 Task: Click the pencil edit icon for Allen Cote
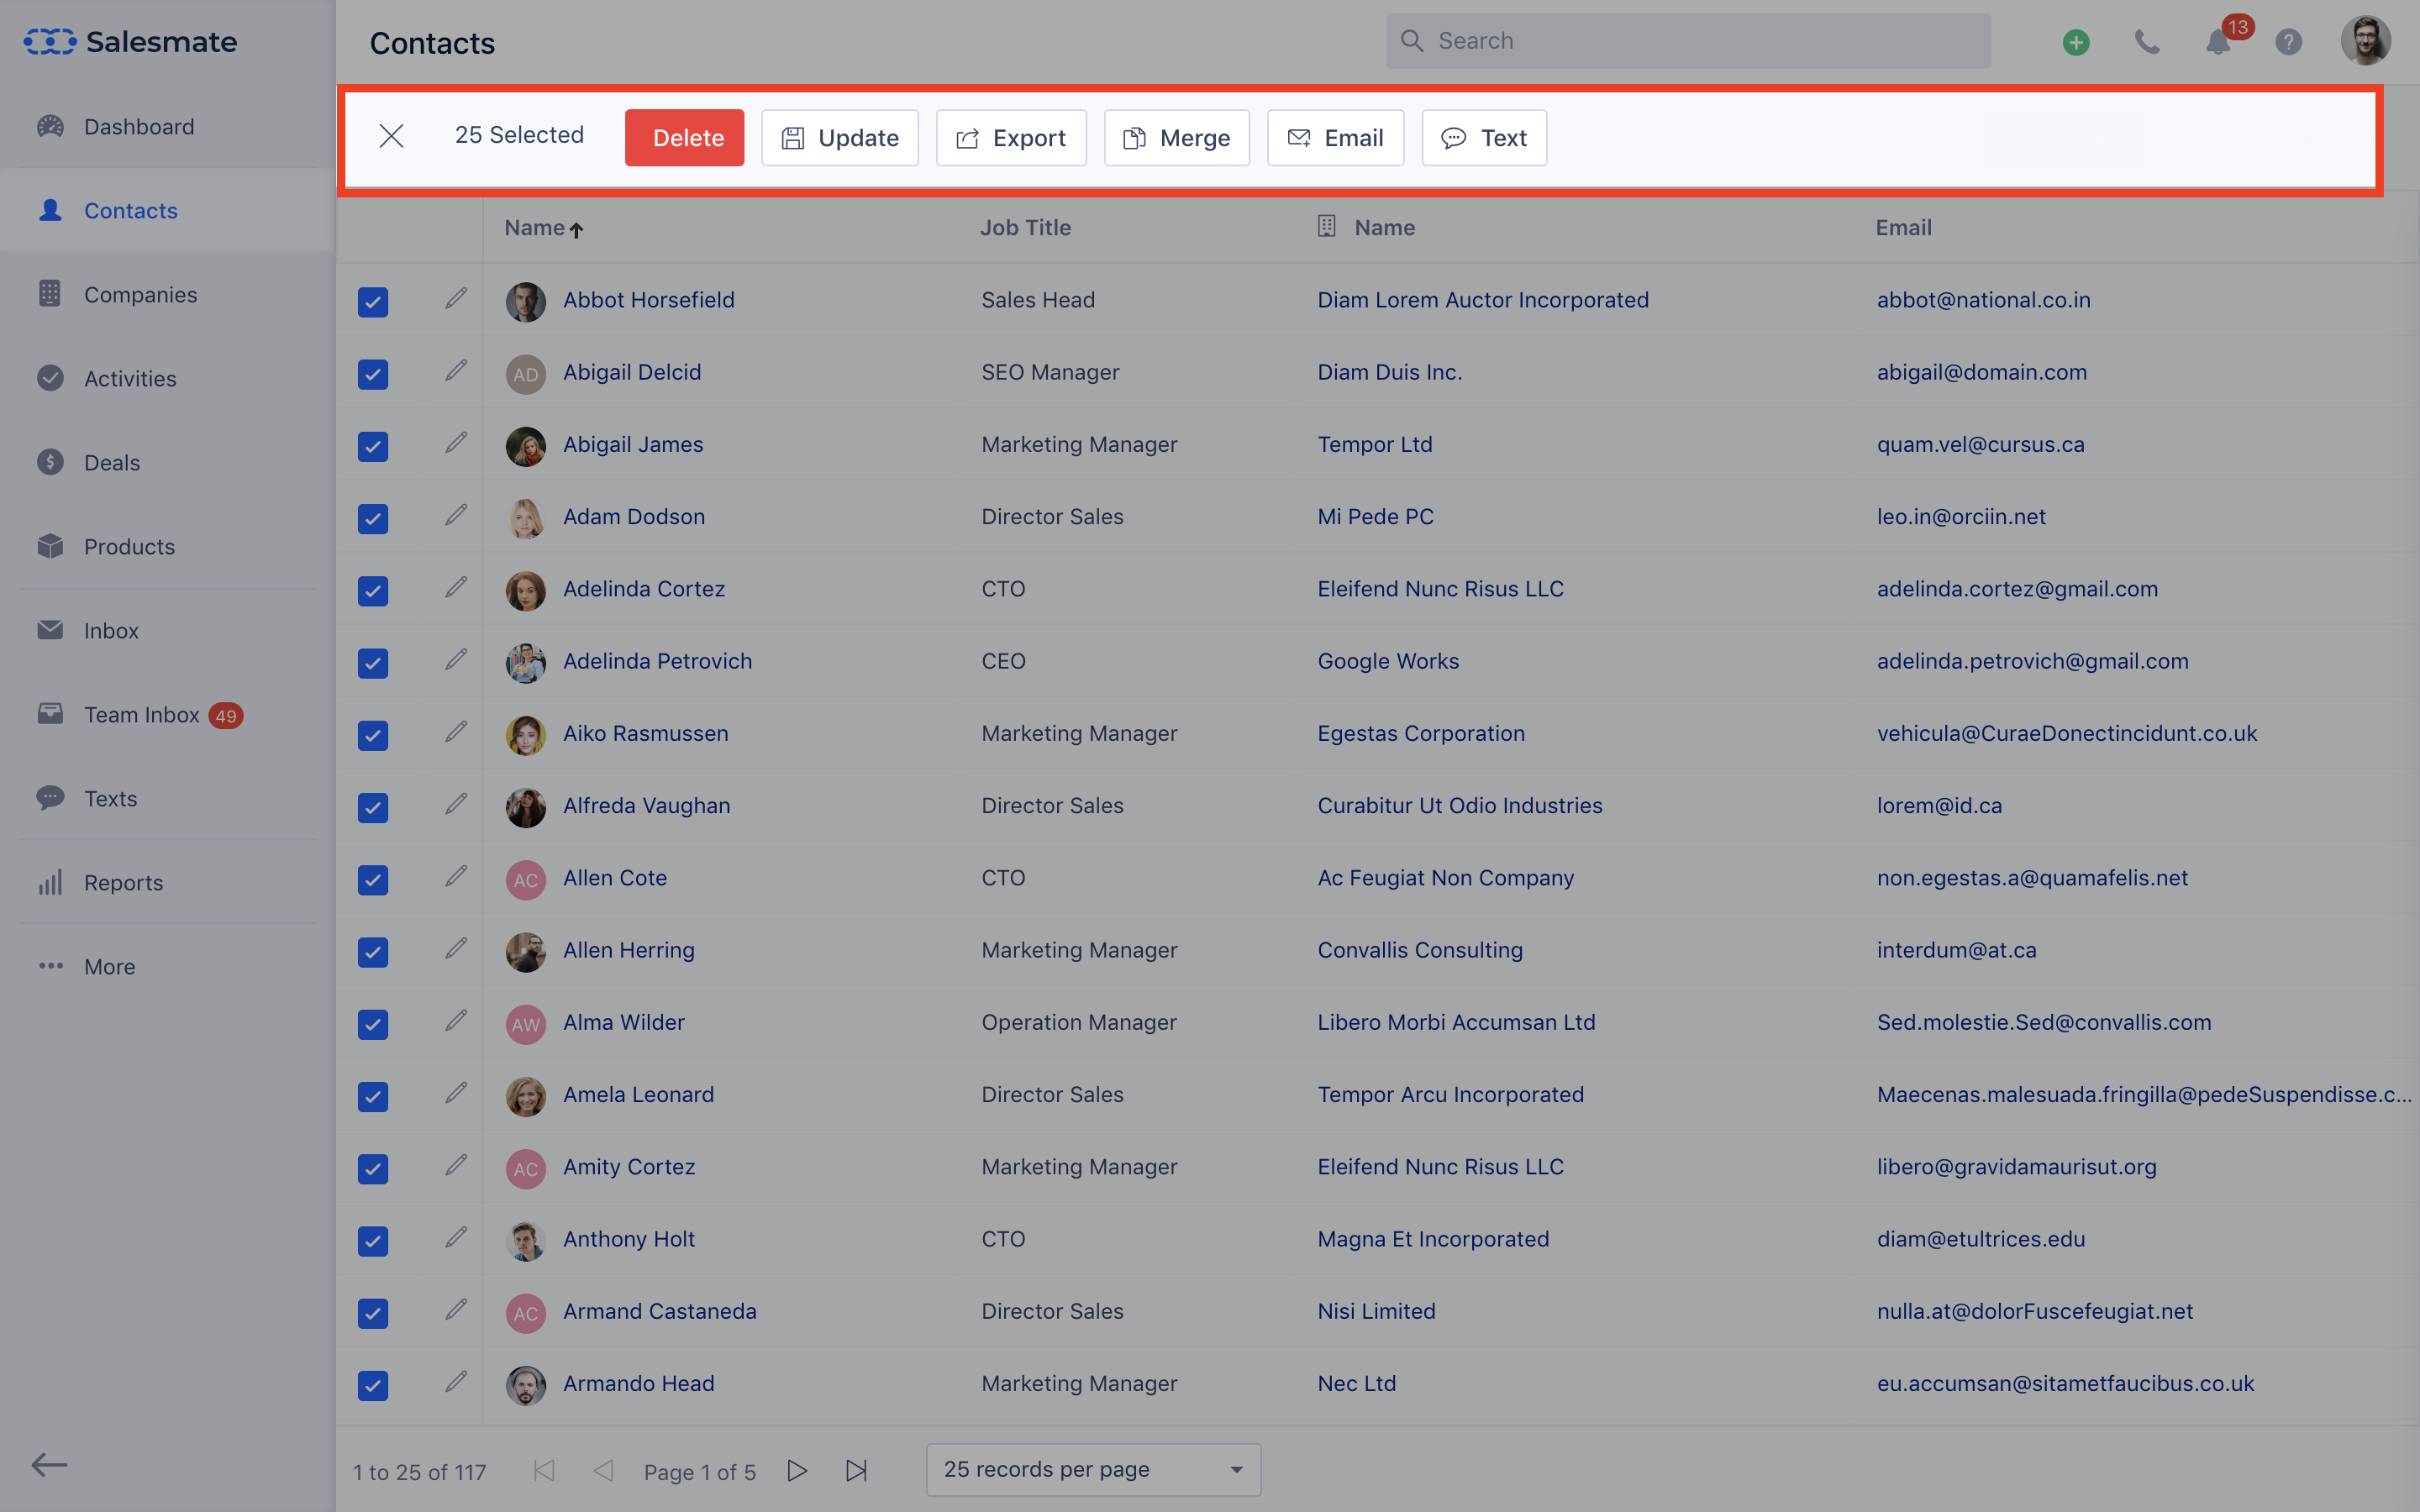pyautogui.click(x=456, y=876)
